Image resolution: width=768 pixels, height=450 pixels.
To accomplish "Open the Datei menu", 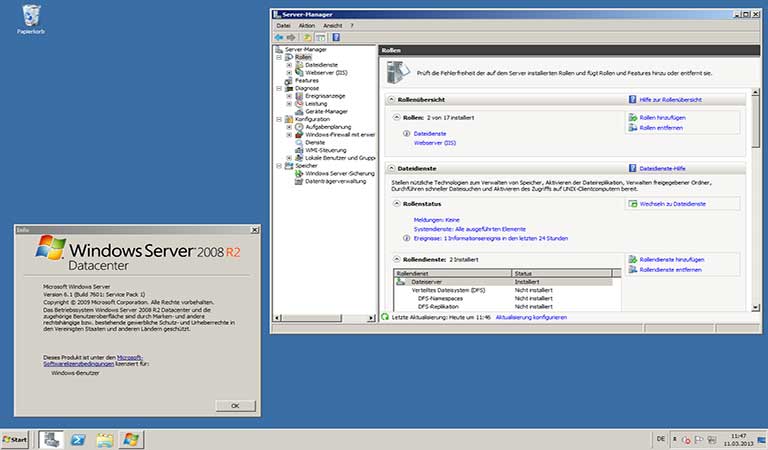I will (x=283, y=25).
